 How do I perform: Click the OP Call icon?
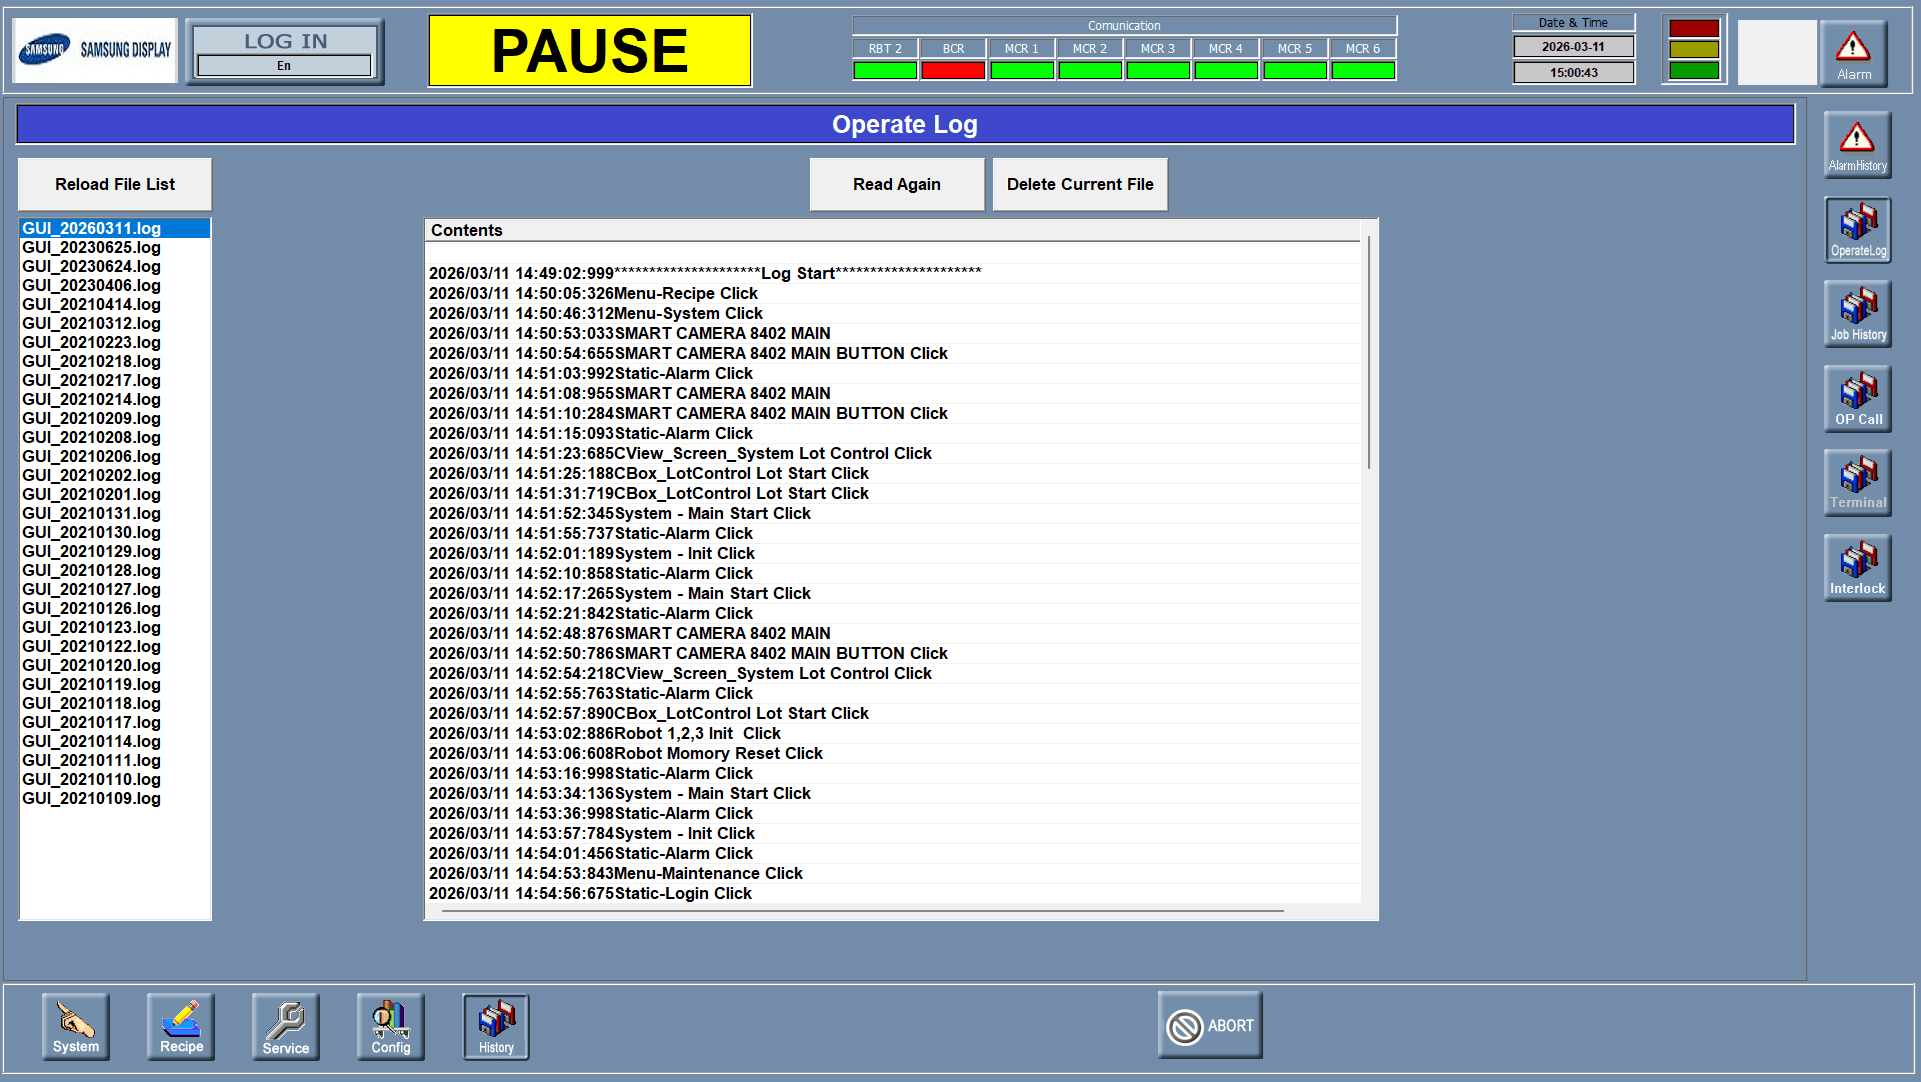pos(1857,399)
